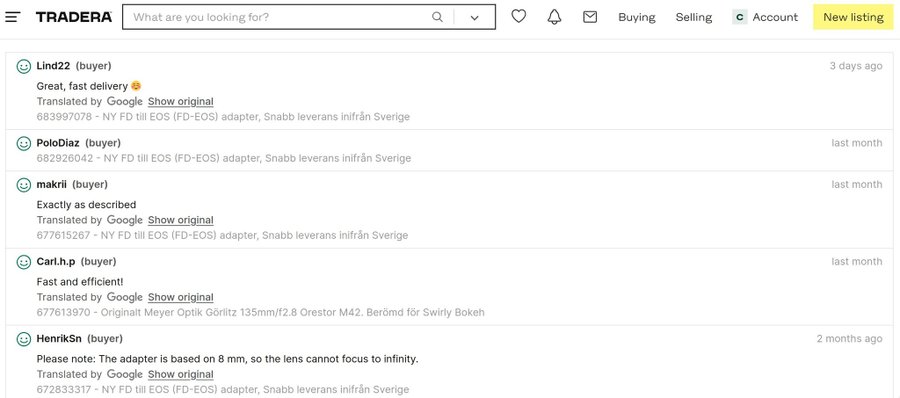
Task: Click the Google logo in HenrikSn's review
Action: click(125, 374)
